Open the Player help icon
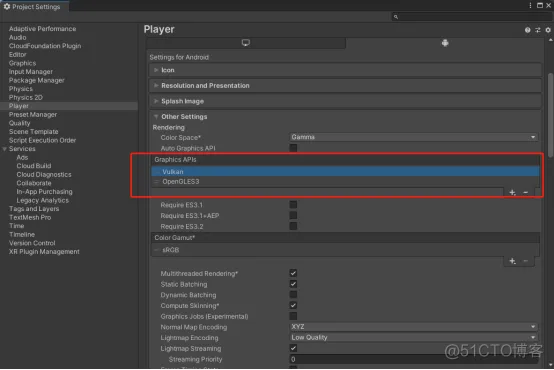This screenshot has width=554, height=370. click(x=527, y=30)
